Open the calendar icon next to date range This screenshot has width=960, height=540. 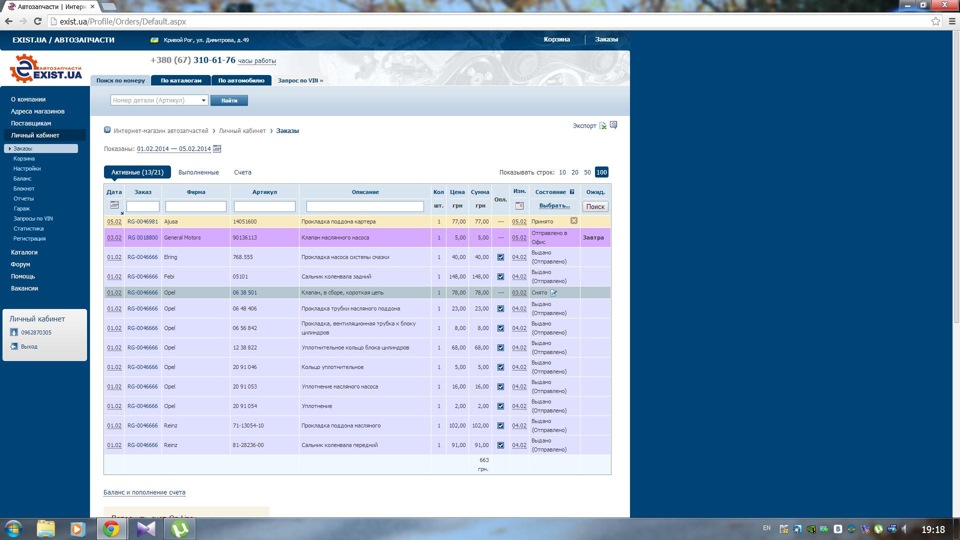coord(217,149)
